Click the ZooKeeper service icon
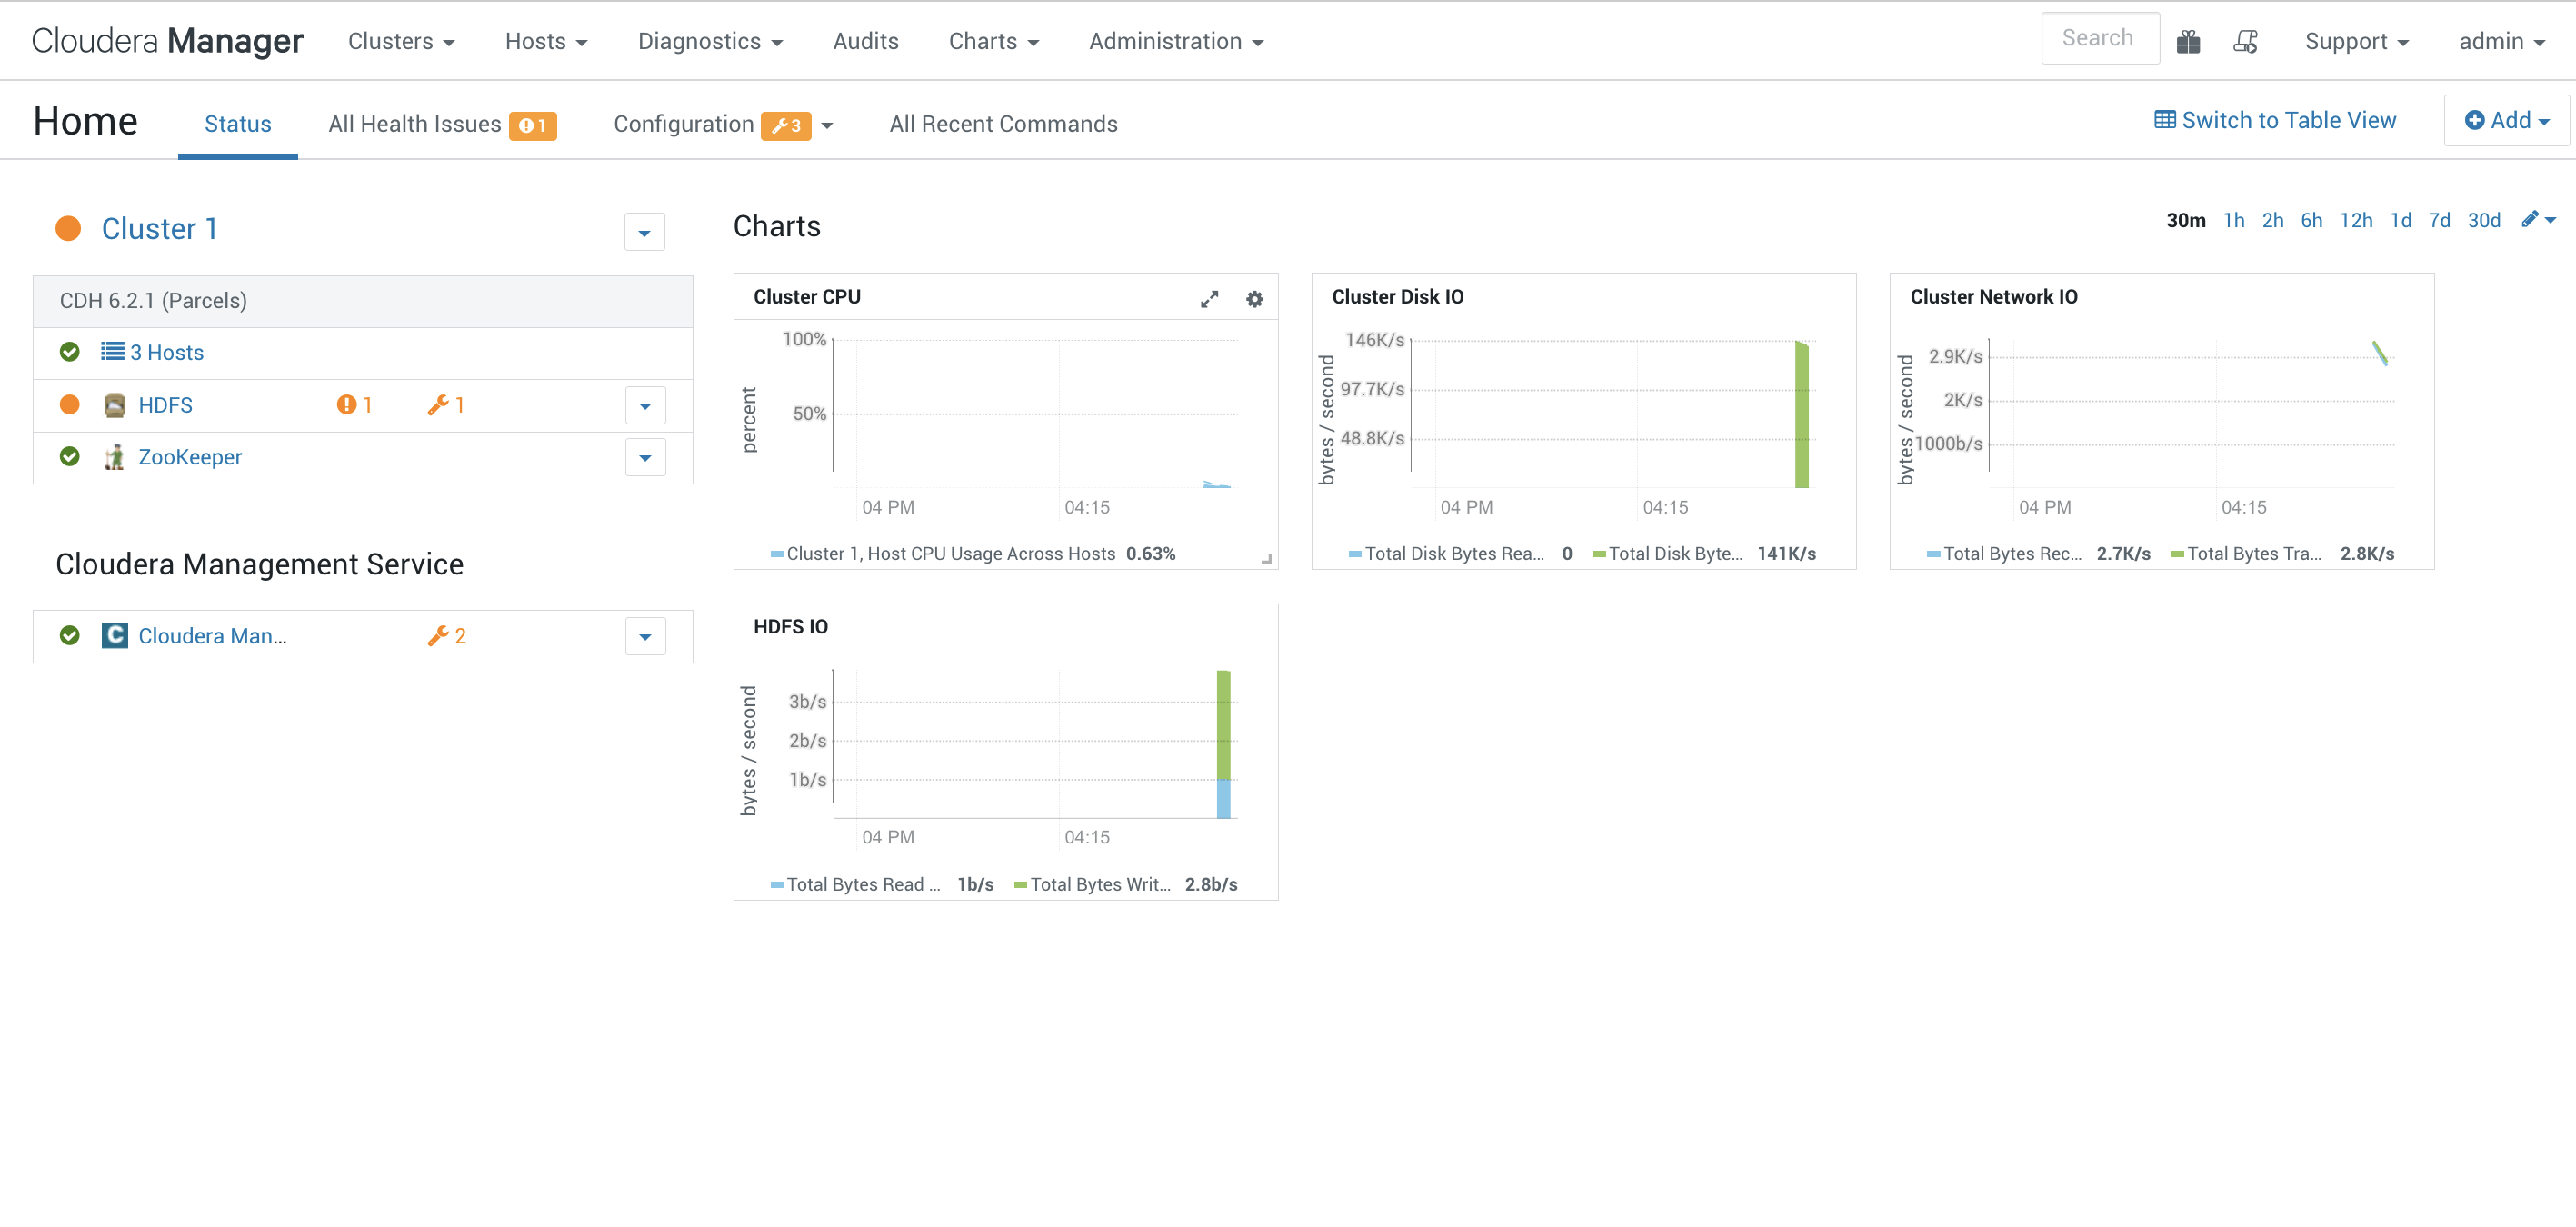Image resolution: width=2576 pixels, height=1227 pixels. click(115, 457)
